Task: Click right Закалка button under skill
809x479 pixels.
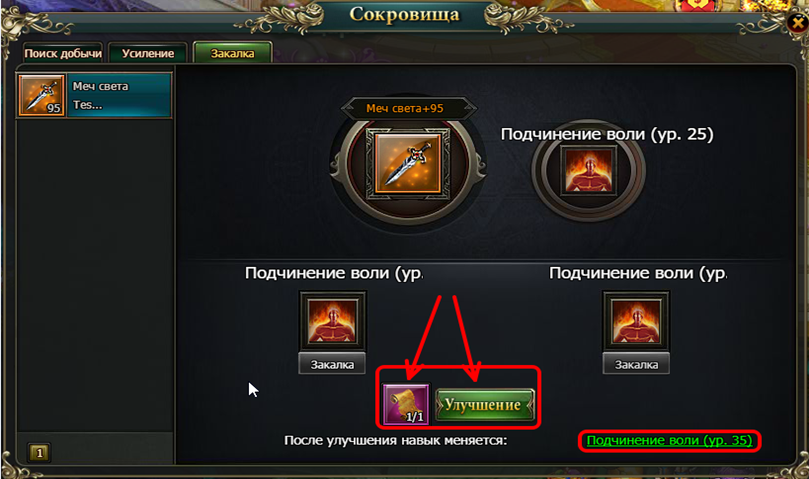Action: click(636, 364)
